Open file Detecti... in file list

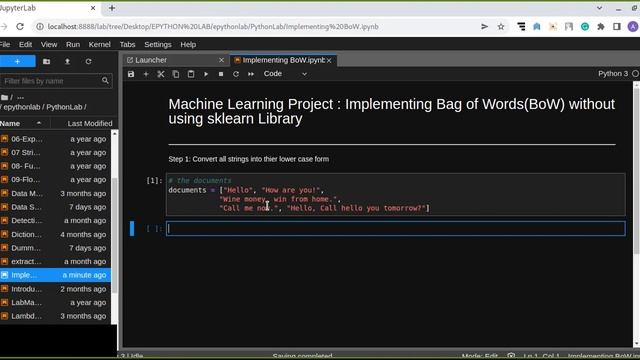[x=56, y=220]
